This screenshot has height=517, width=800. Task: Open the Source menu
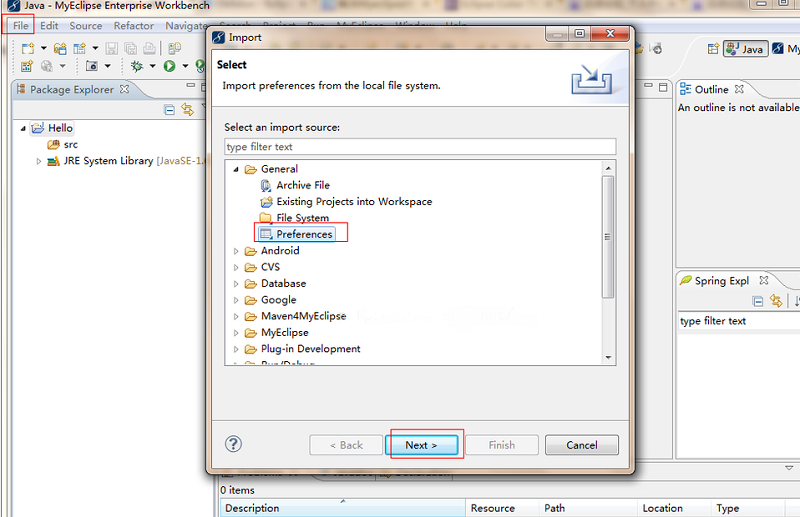pyautogui.click(x=86, y=26)
